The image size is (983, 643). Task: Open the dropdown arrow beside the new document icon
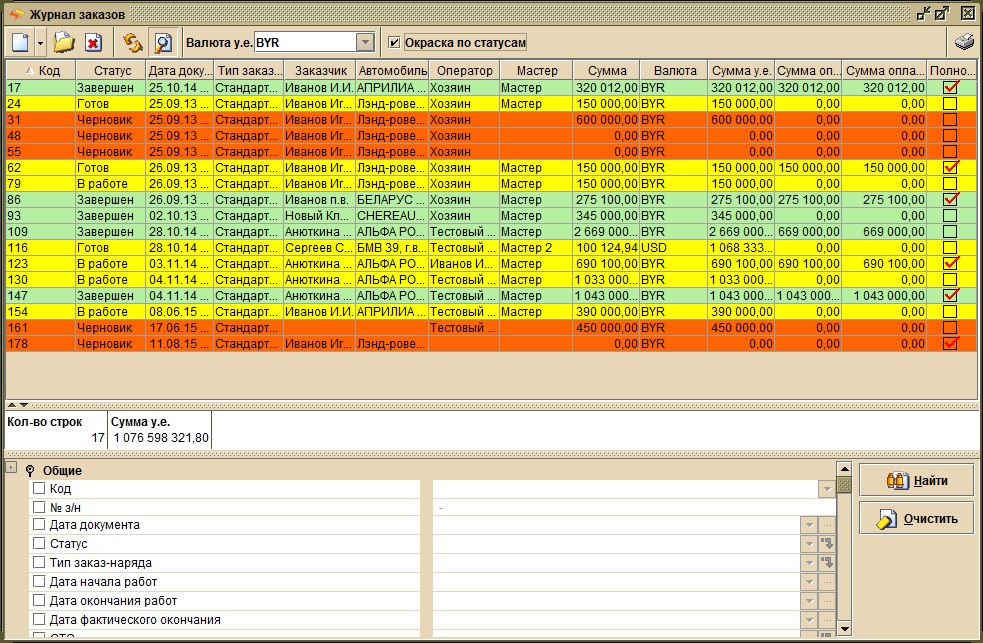click(x=40, y=43)
